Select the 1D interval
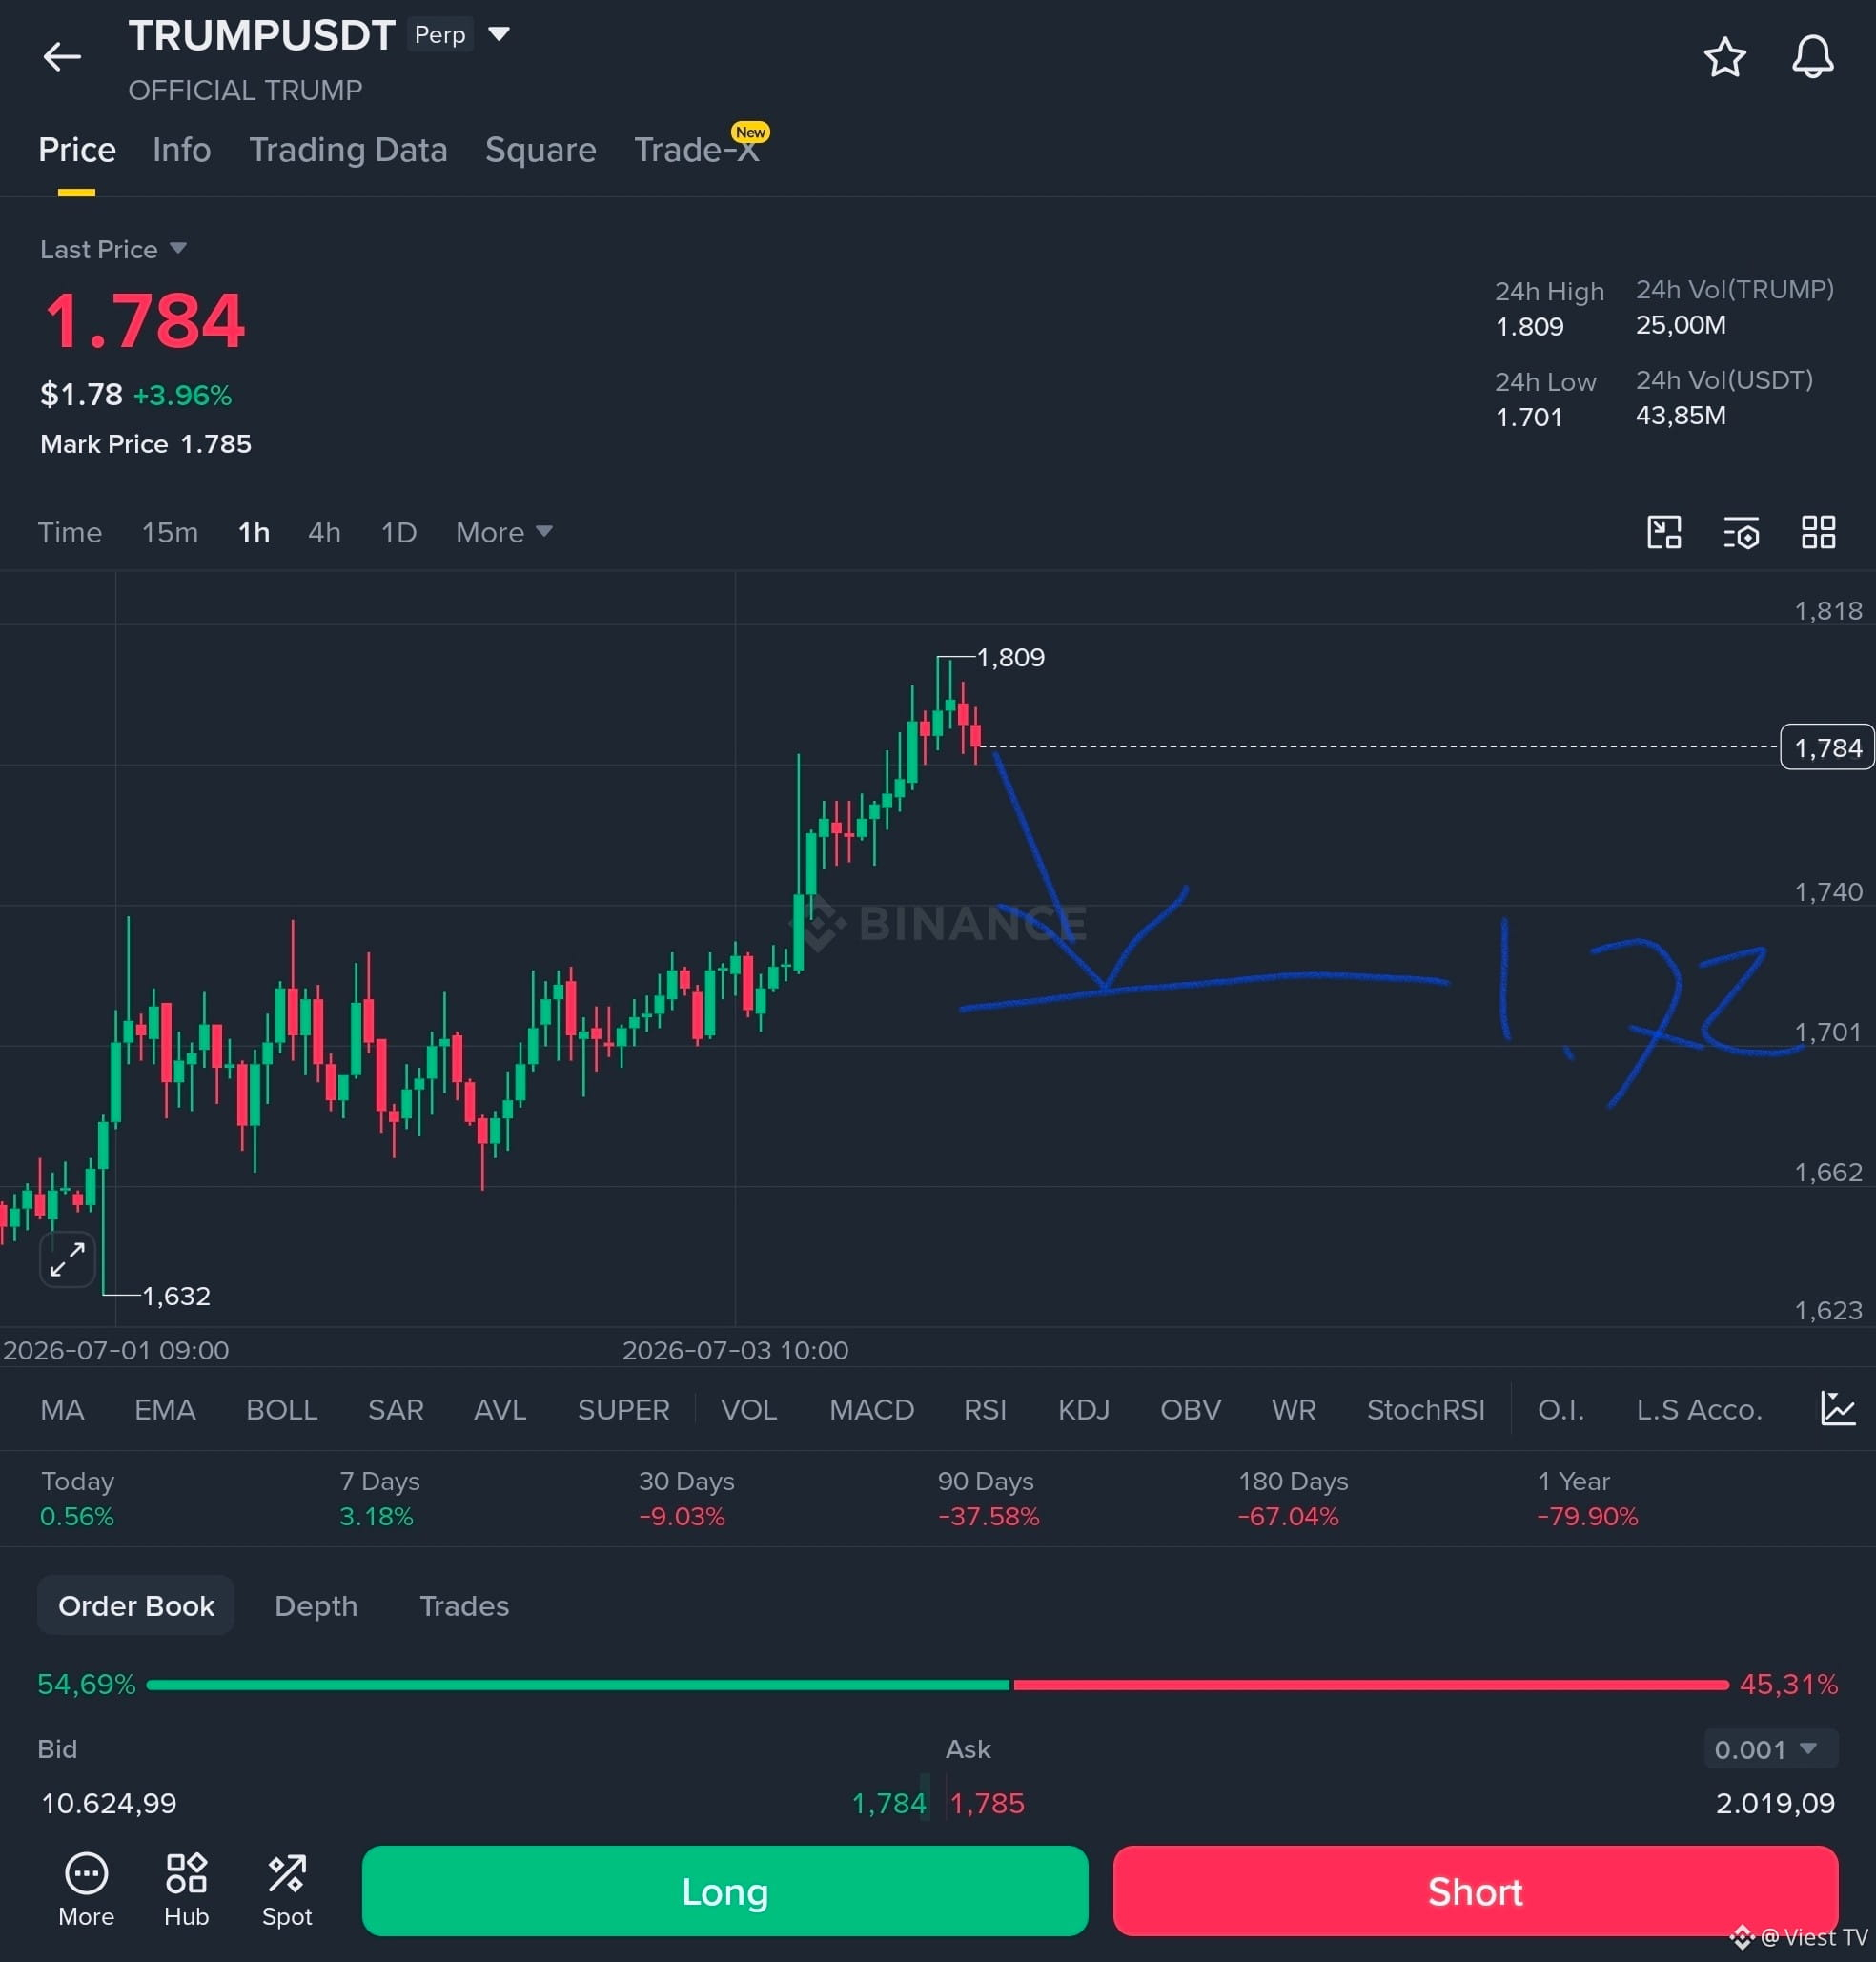 coord(398,532)
